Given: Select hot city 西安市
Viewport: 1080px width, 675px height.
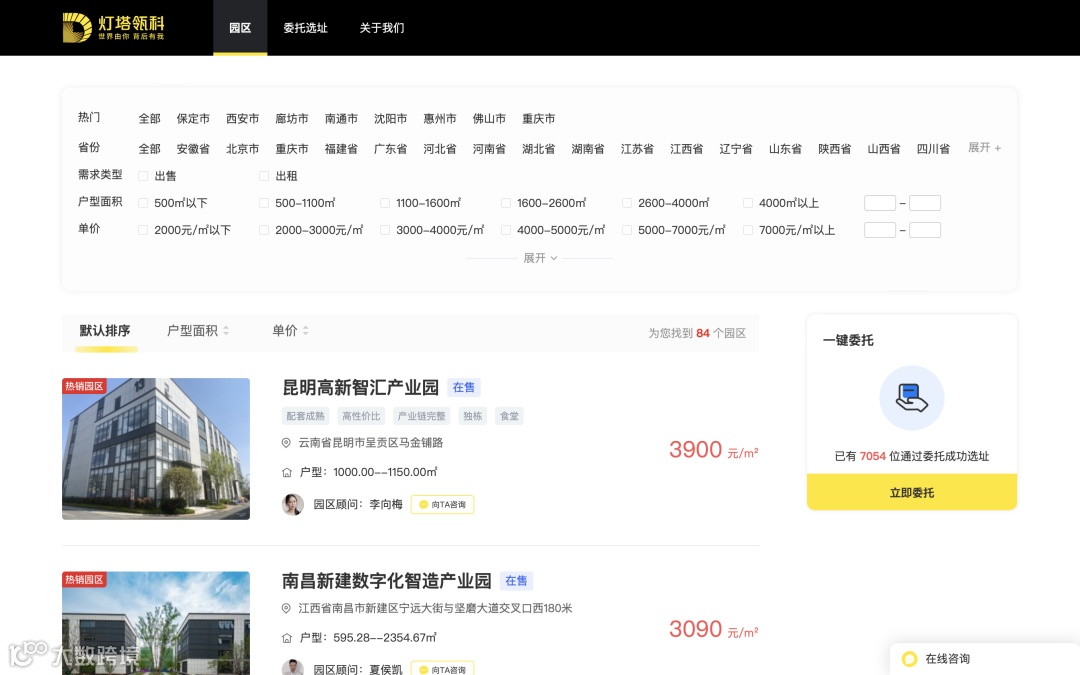Looking at the screenshot, I should pos(242,118).
